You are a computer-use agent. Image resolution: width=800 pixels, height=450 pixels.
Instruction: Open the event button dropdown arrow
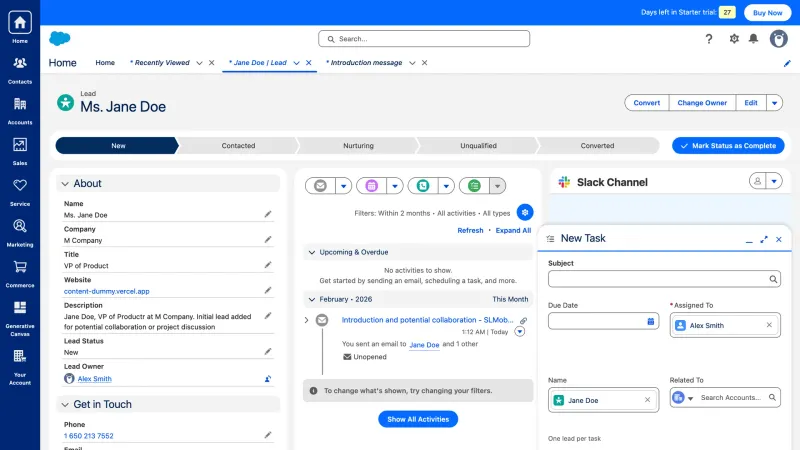[395, 186]
